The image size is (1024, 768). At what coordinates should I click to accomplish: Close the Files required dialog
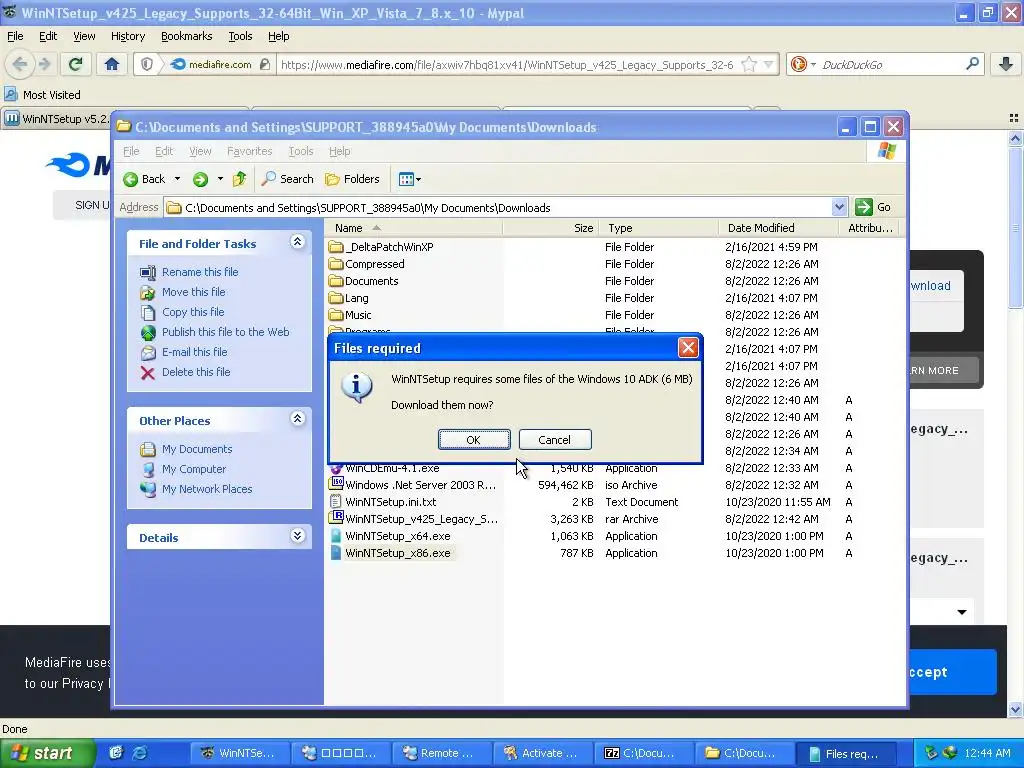tap(688, 347)
